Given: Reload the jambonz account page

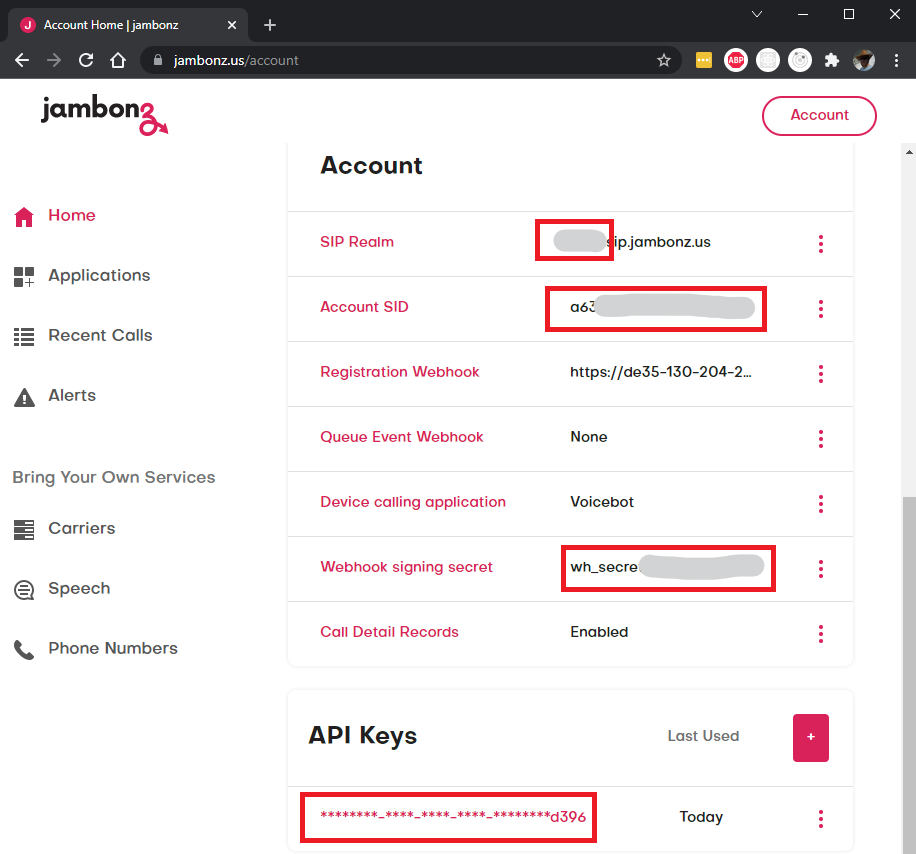Looking at the screenshot, I should pyautogui.click(x=86, y=60).
